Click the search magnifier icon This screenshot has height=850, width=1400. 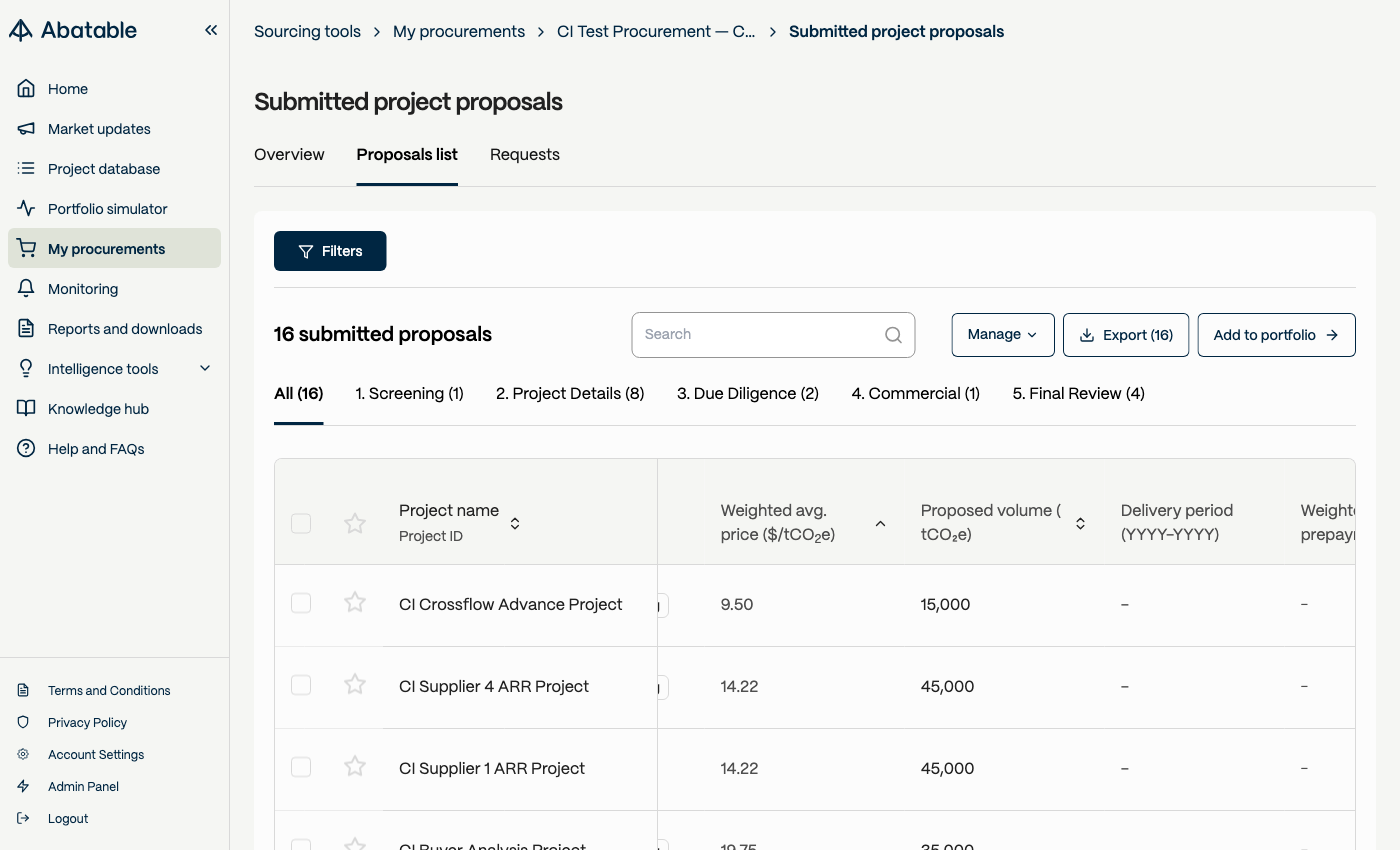pos(894,335)
